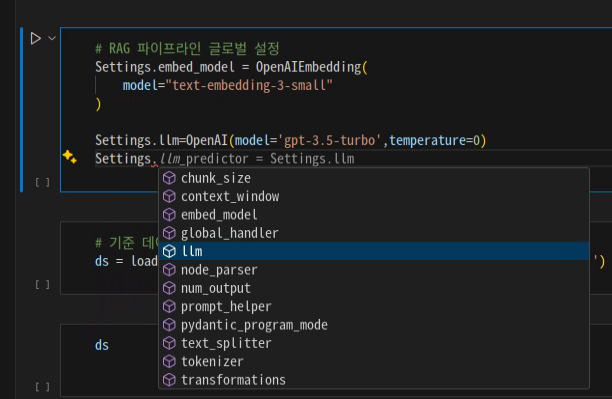Pick pydantic_program_mode suggestion
Image resolution: width=612 pixels, height=399 pixels.
coord(374,325)
